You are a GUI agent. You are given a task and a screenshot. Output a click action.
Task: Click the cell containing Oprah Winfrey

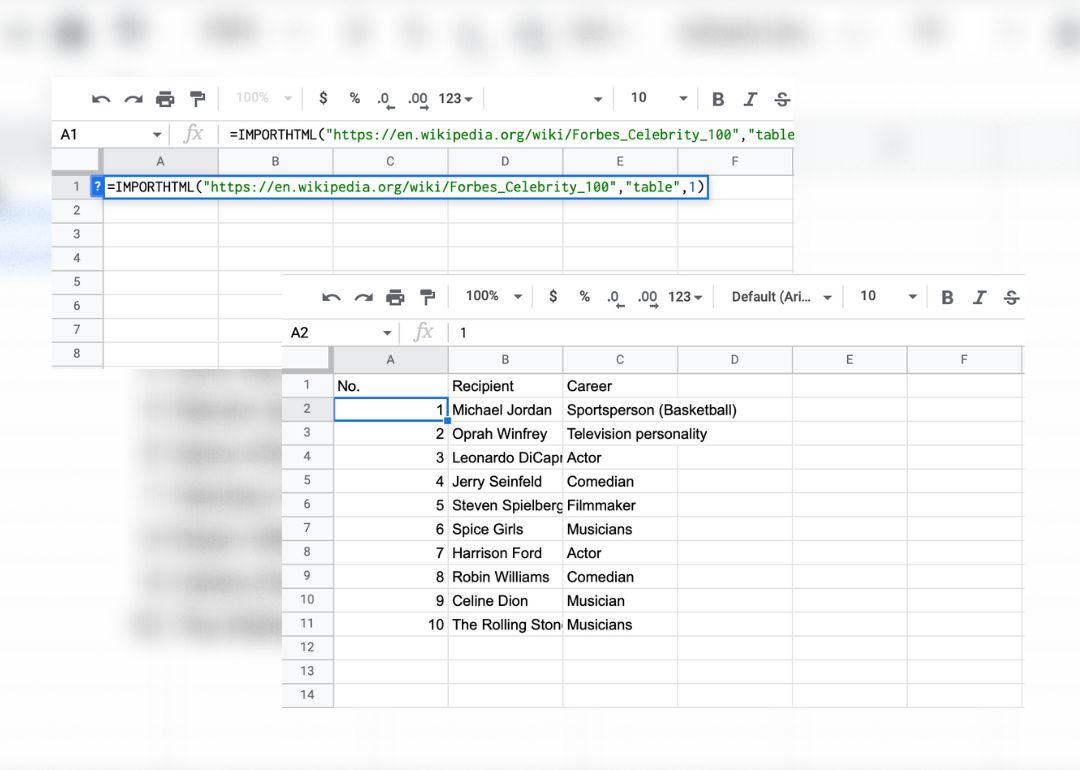pyautogui.click(x=504, y=434)
